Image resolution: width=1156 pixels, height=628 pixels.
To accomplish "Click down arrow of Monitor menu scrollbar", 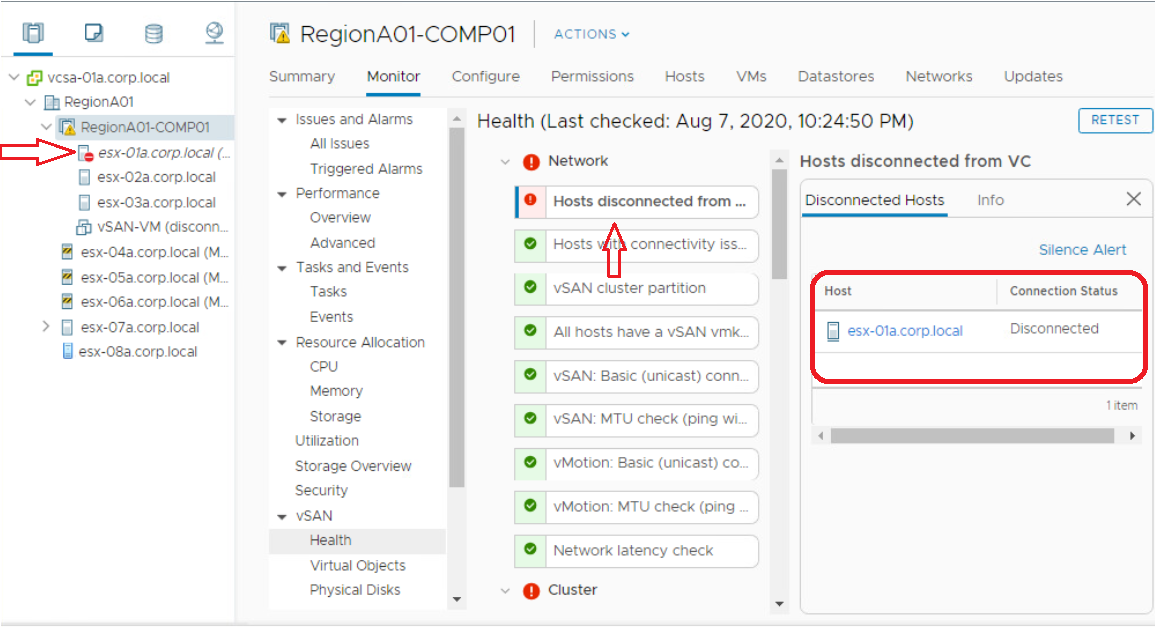I will [457, 600].
